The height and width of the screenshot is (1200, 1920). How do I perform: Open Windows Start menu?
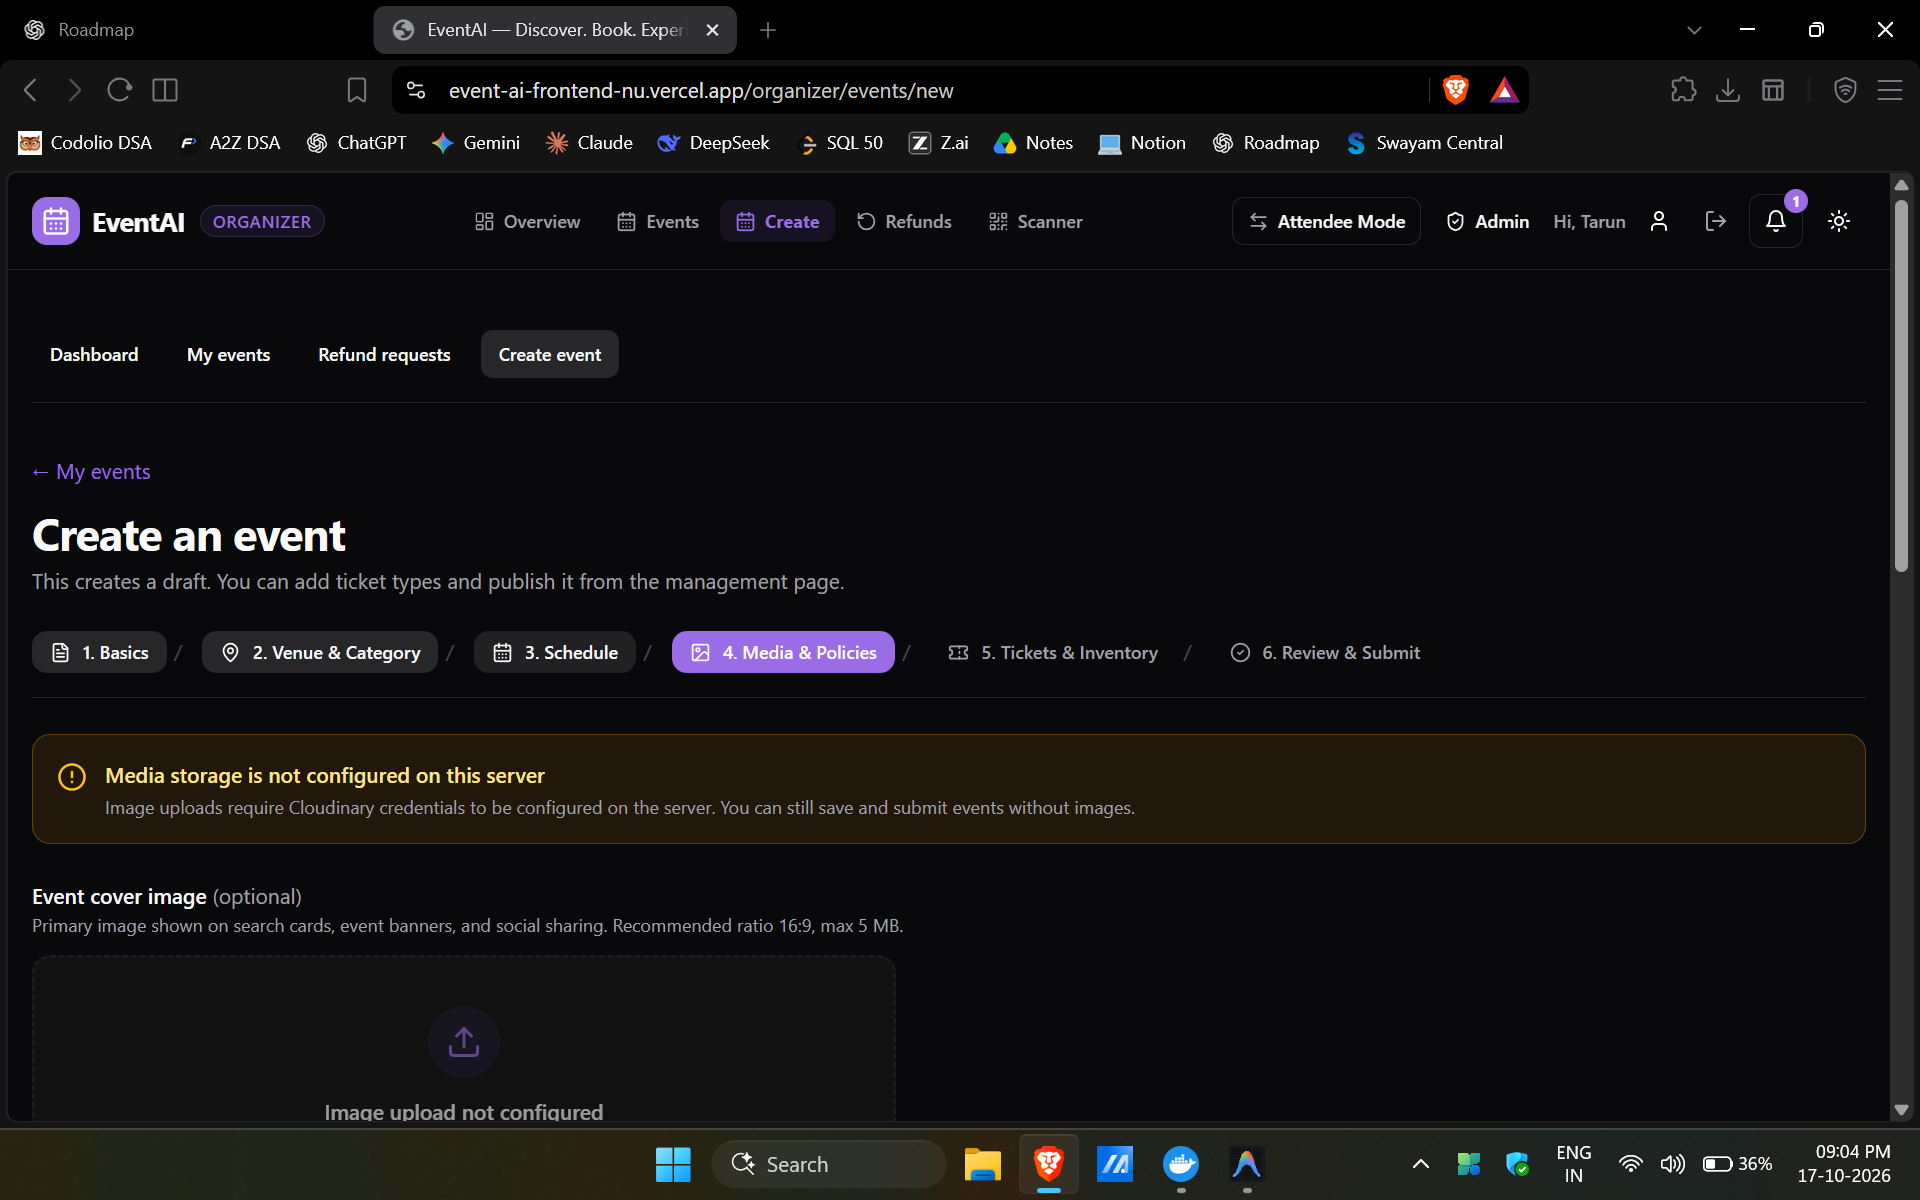click(673, 1164)
